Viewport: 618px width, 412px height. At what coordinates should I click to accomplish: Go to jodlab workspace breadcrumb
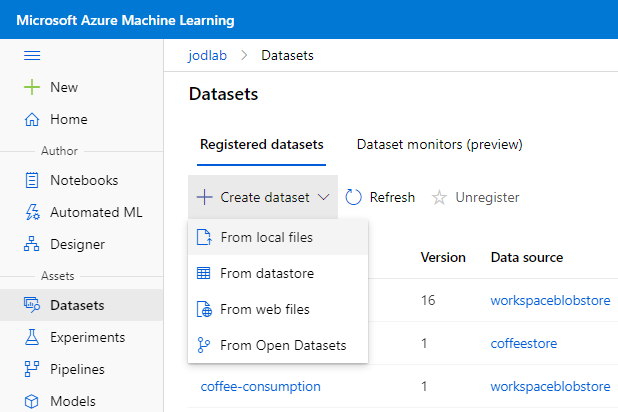point(207,55)
